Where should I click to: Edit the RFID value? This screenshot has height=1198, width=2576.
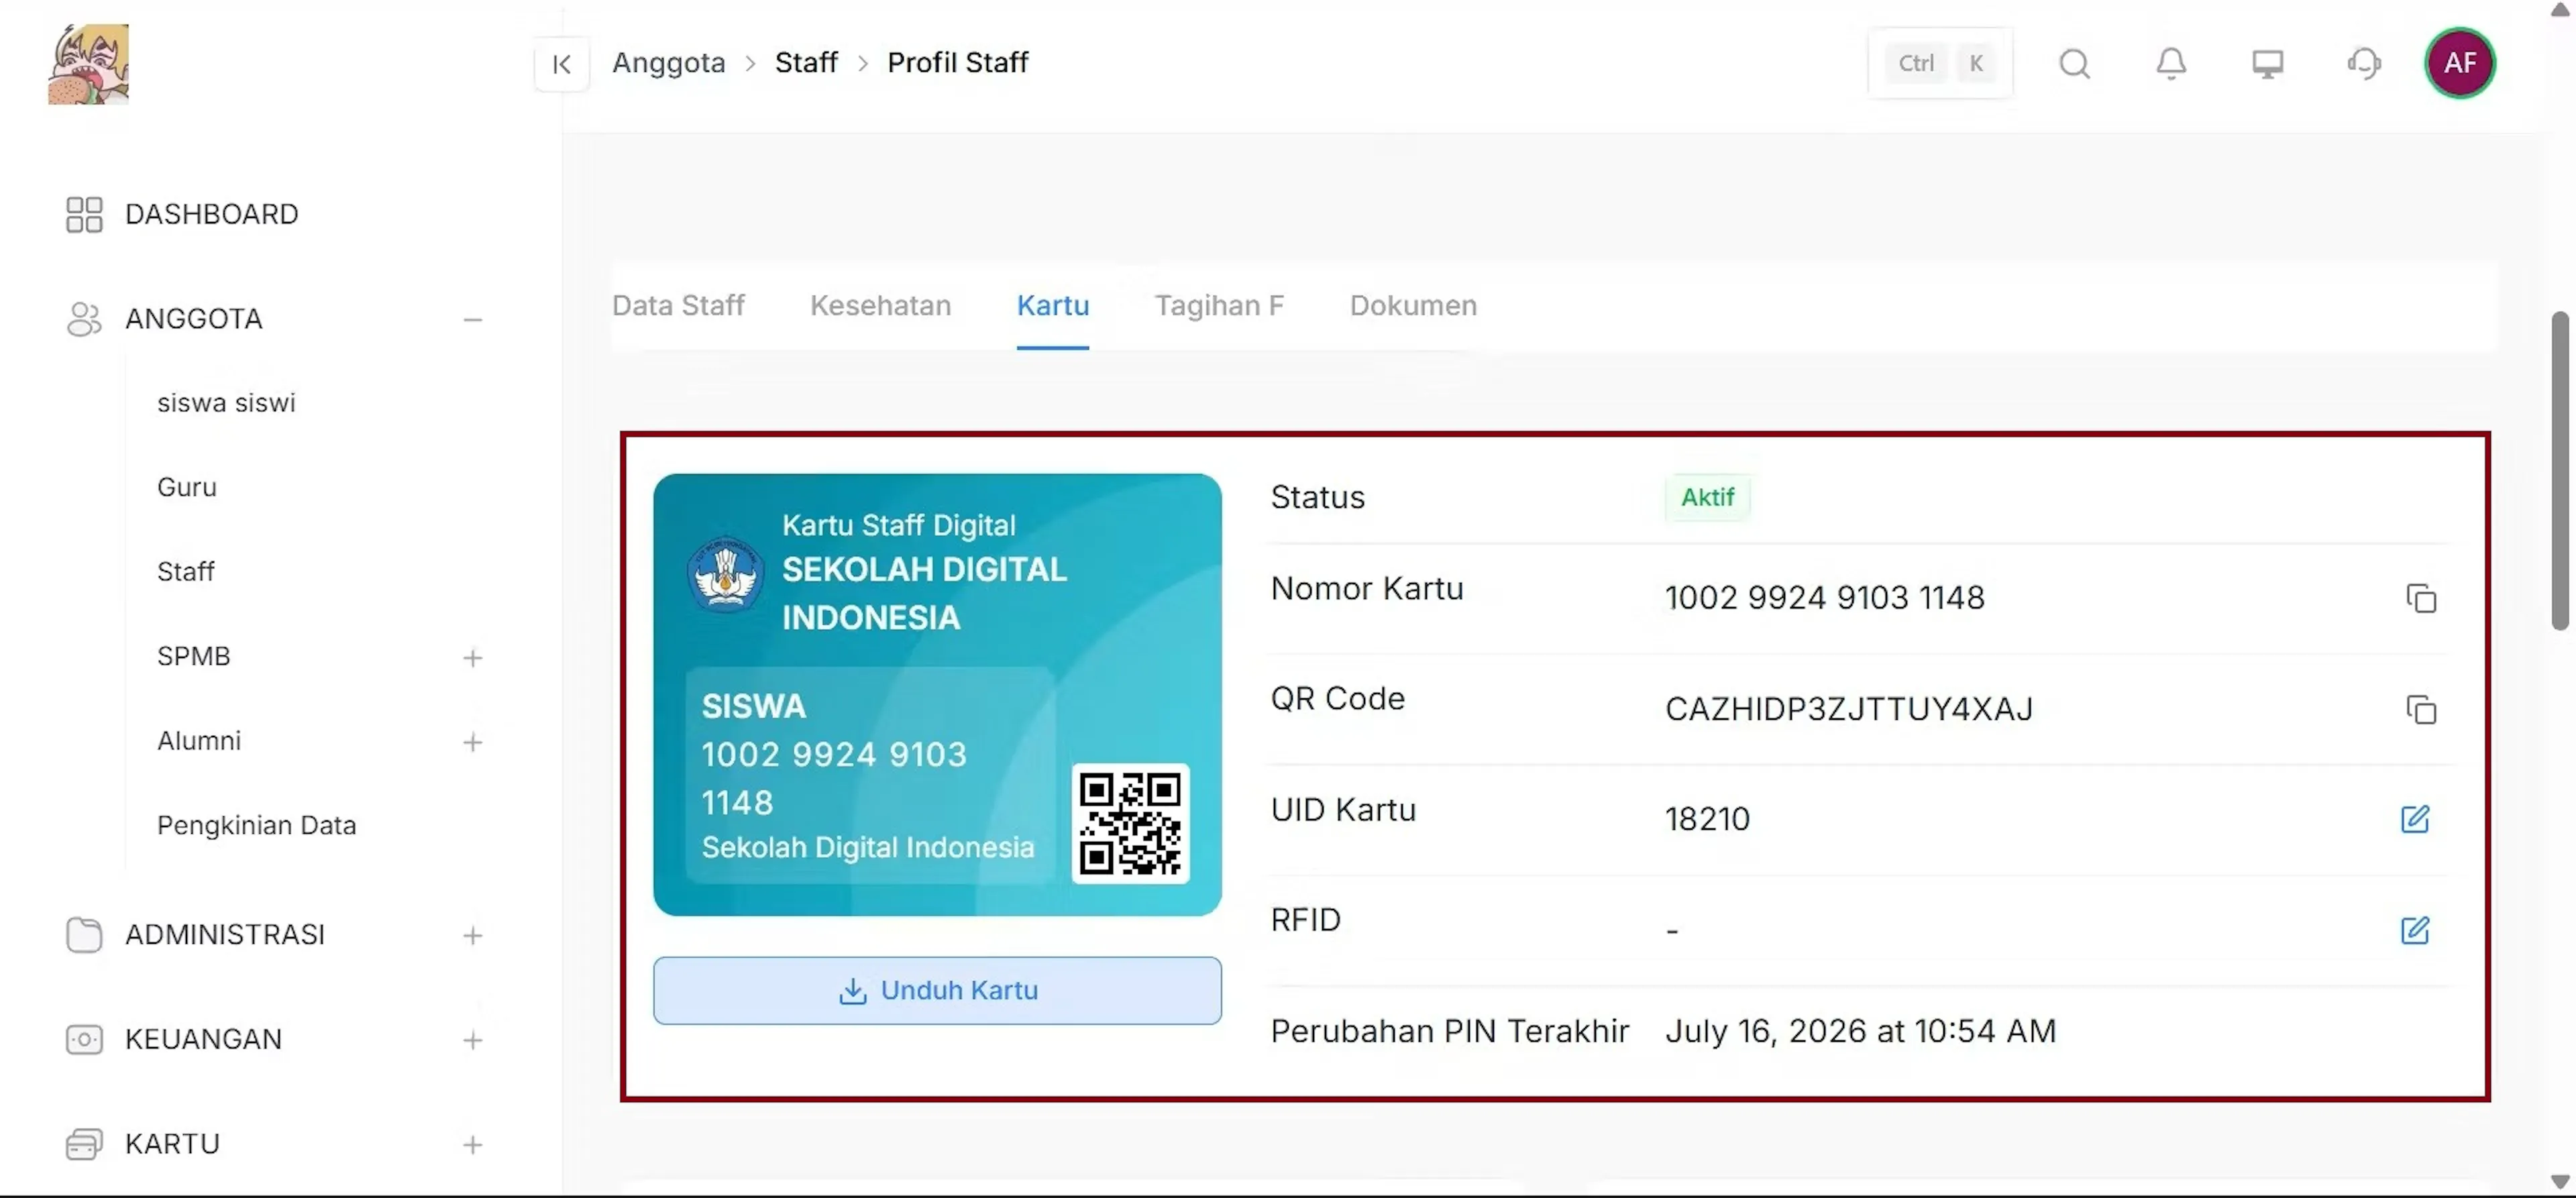point(2415,930)
